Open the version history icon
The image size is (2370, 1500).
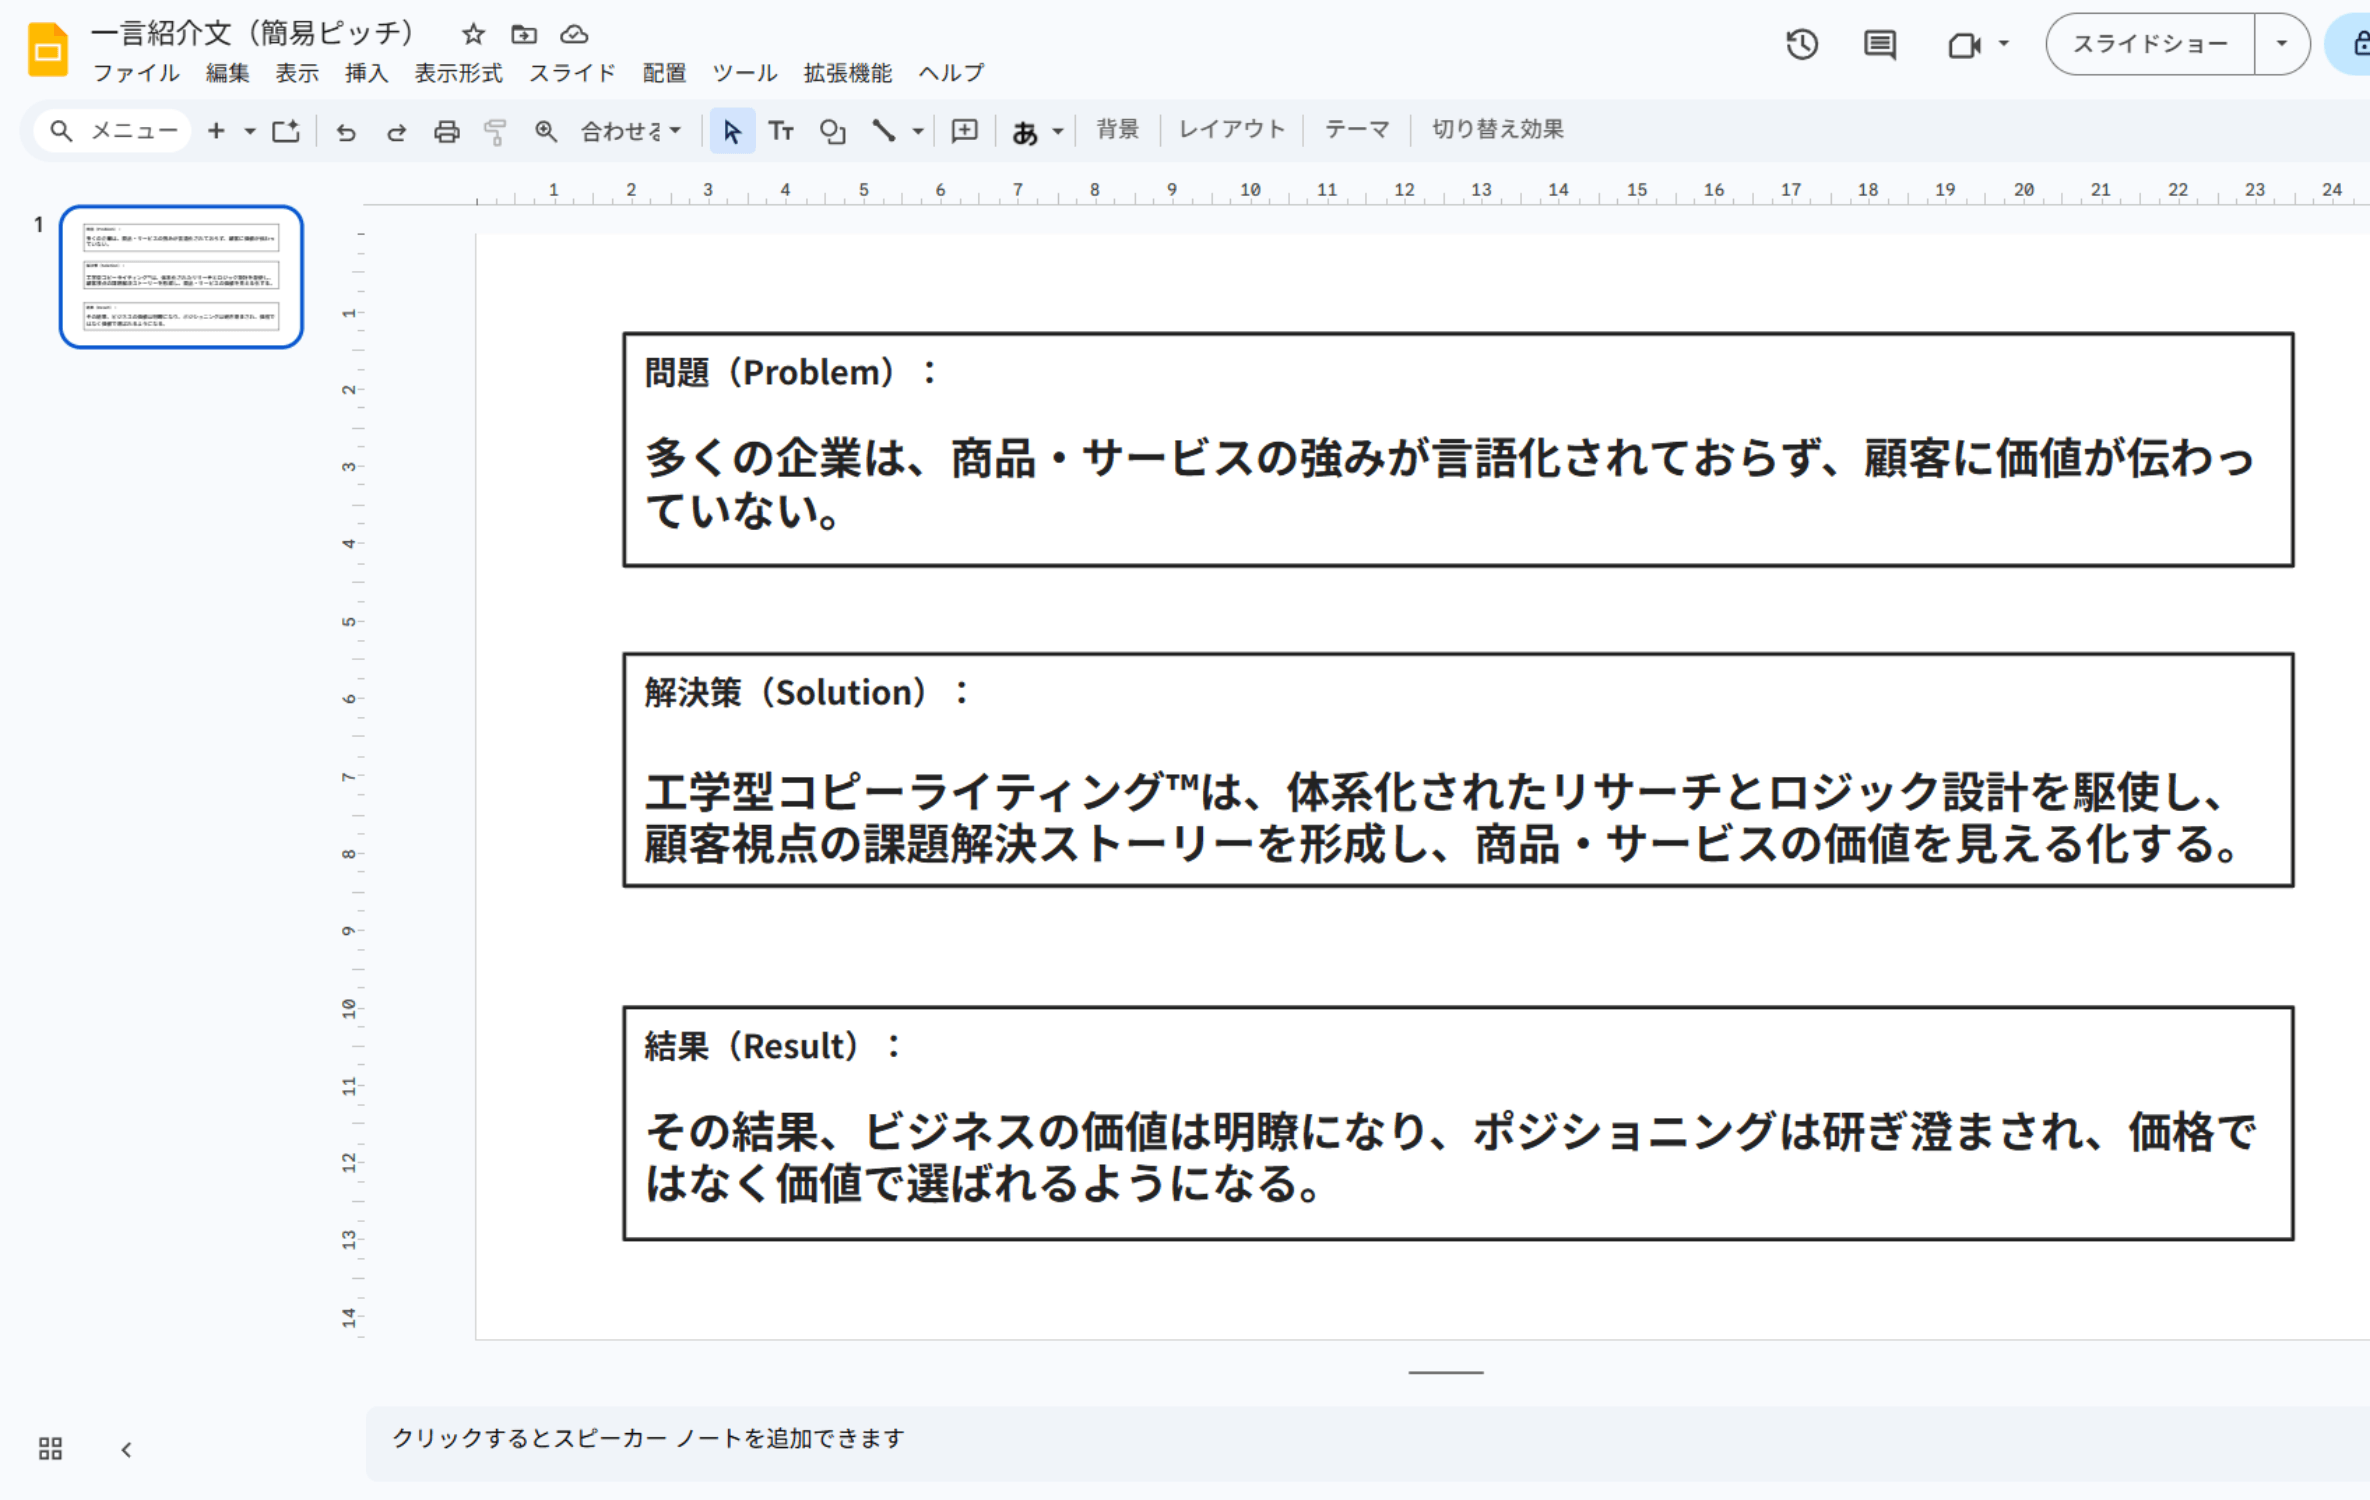coord(1802,45)
